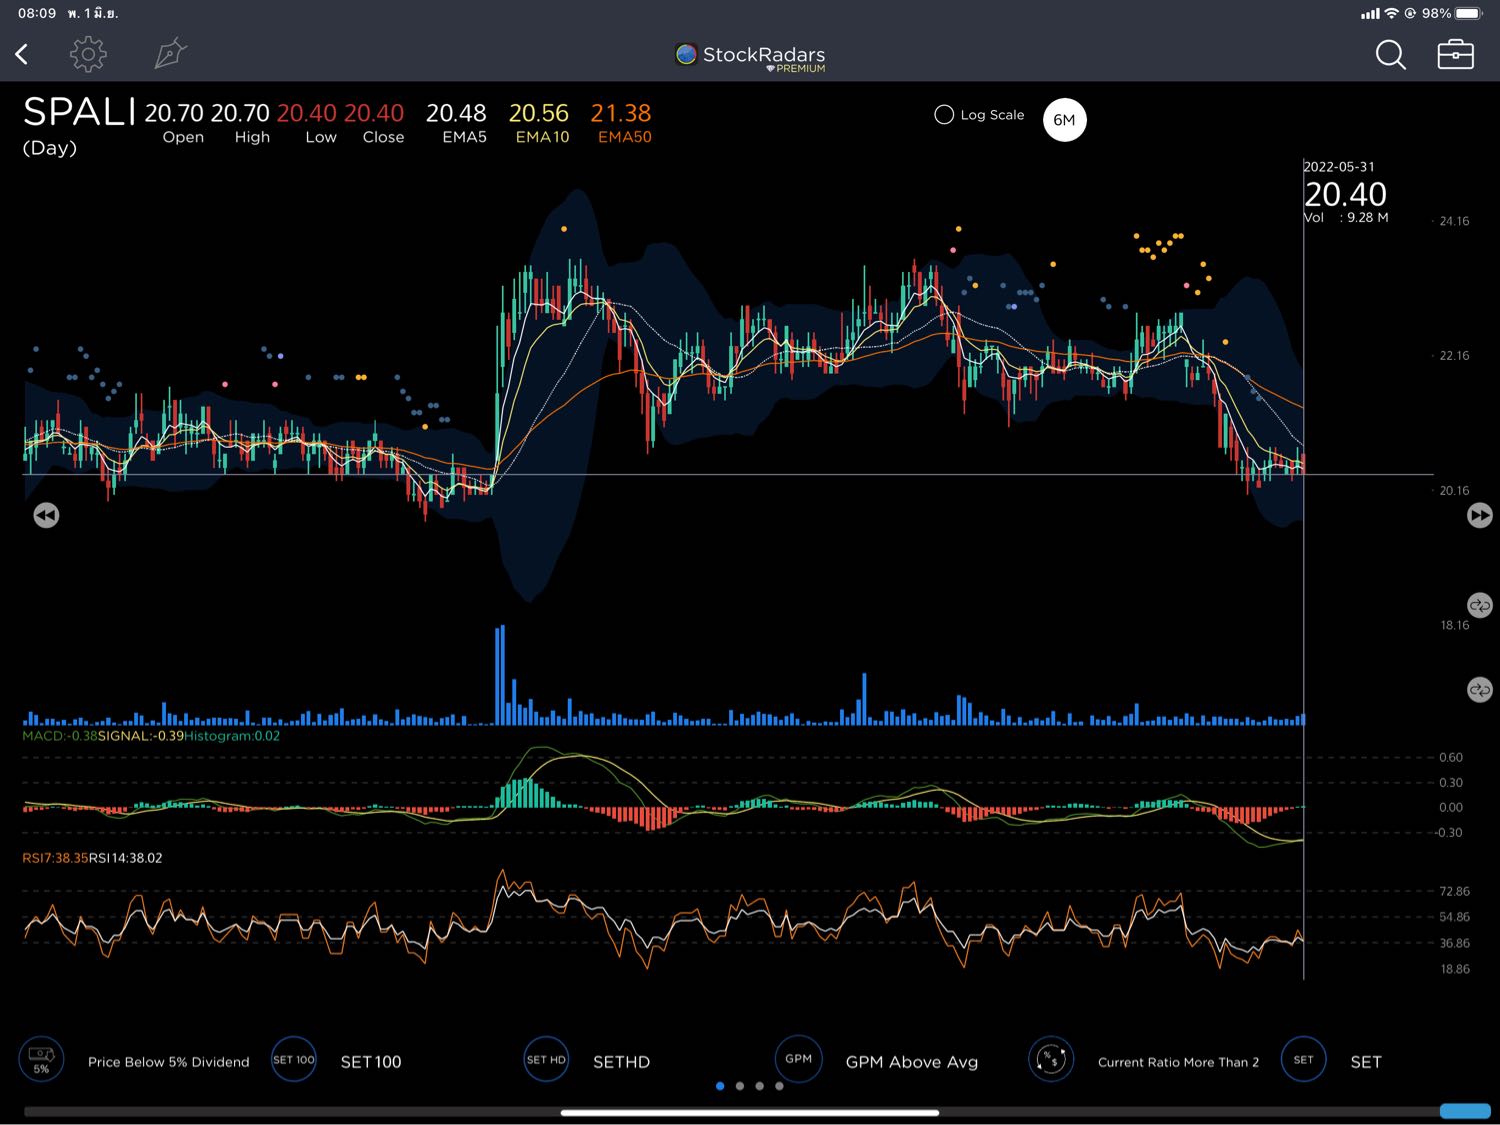Open the portfolio briefcase icon
Image resolution: width=1500 pixels, height=1125 pixels.
pyautogui.click(x=1455, y=54)
